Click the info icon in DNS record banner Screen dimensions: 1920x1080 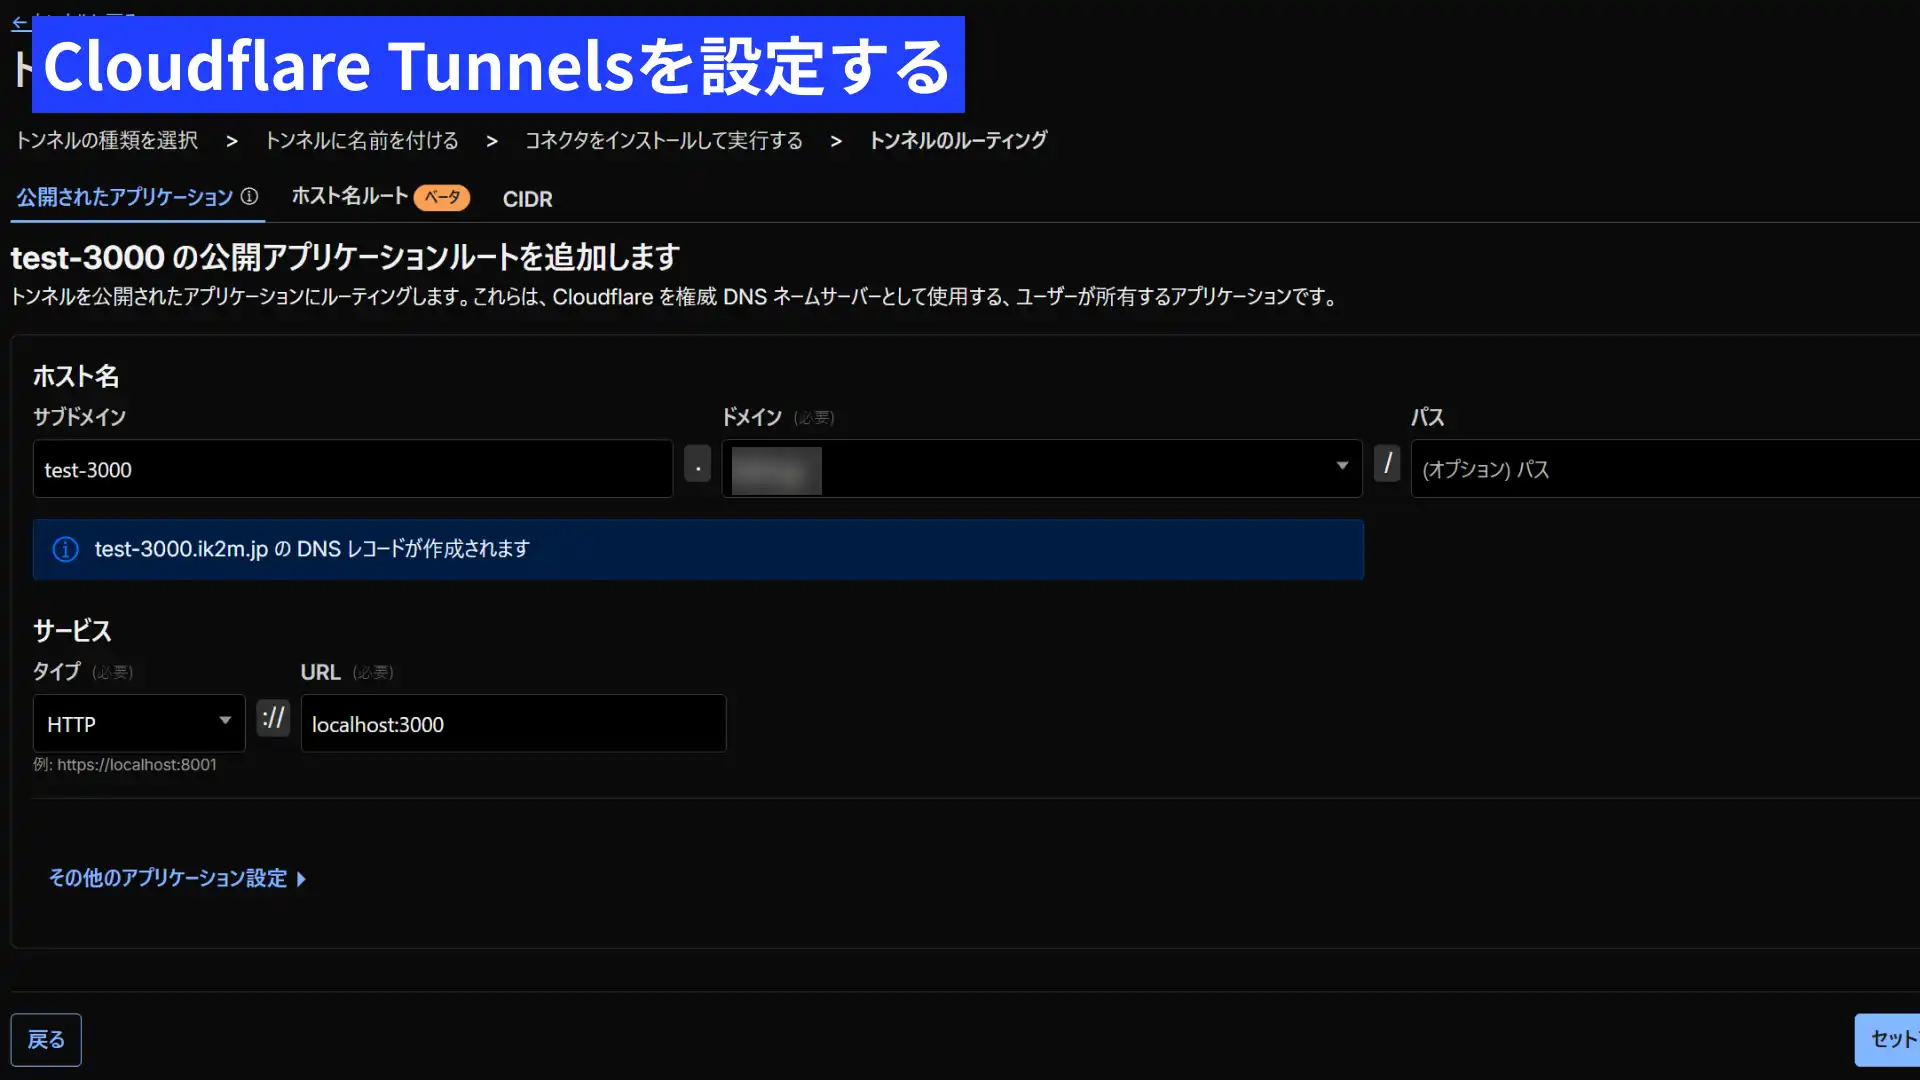(66, 549)
